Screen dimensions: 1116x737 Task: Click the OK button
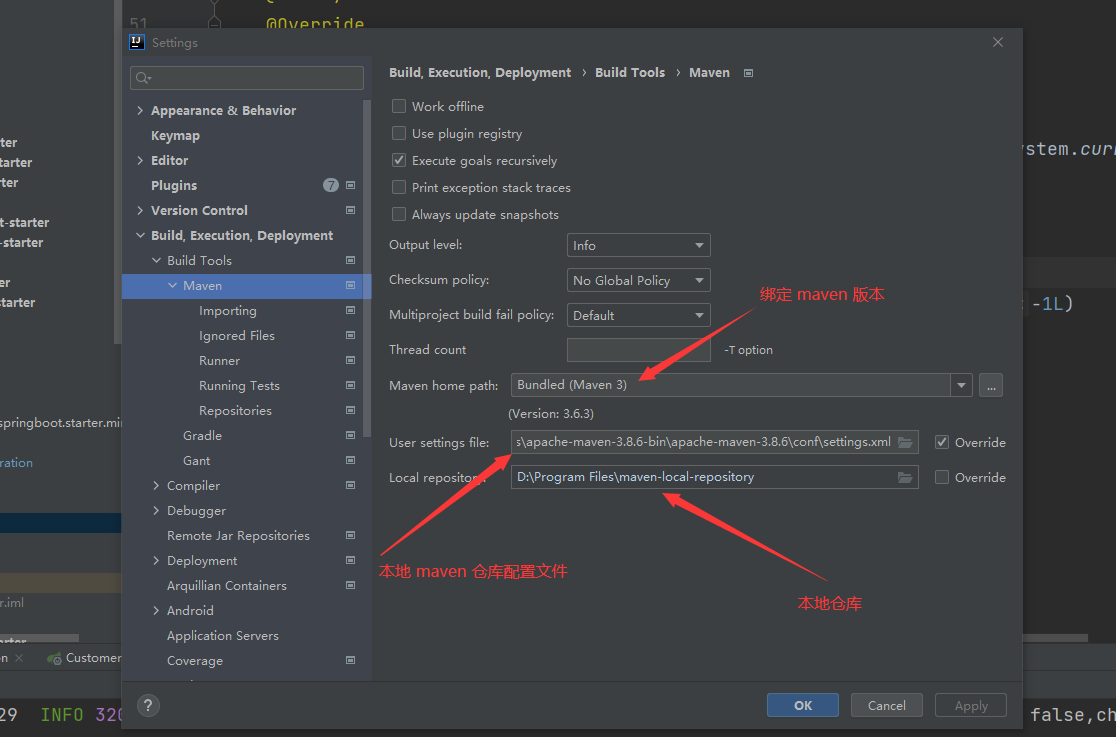[803, 705]
